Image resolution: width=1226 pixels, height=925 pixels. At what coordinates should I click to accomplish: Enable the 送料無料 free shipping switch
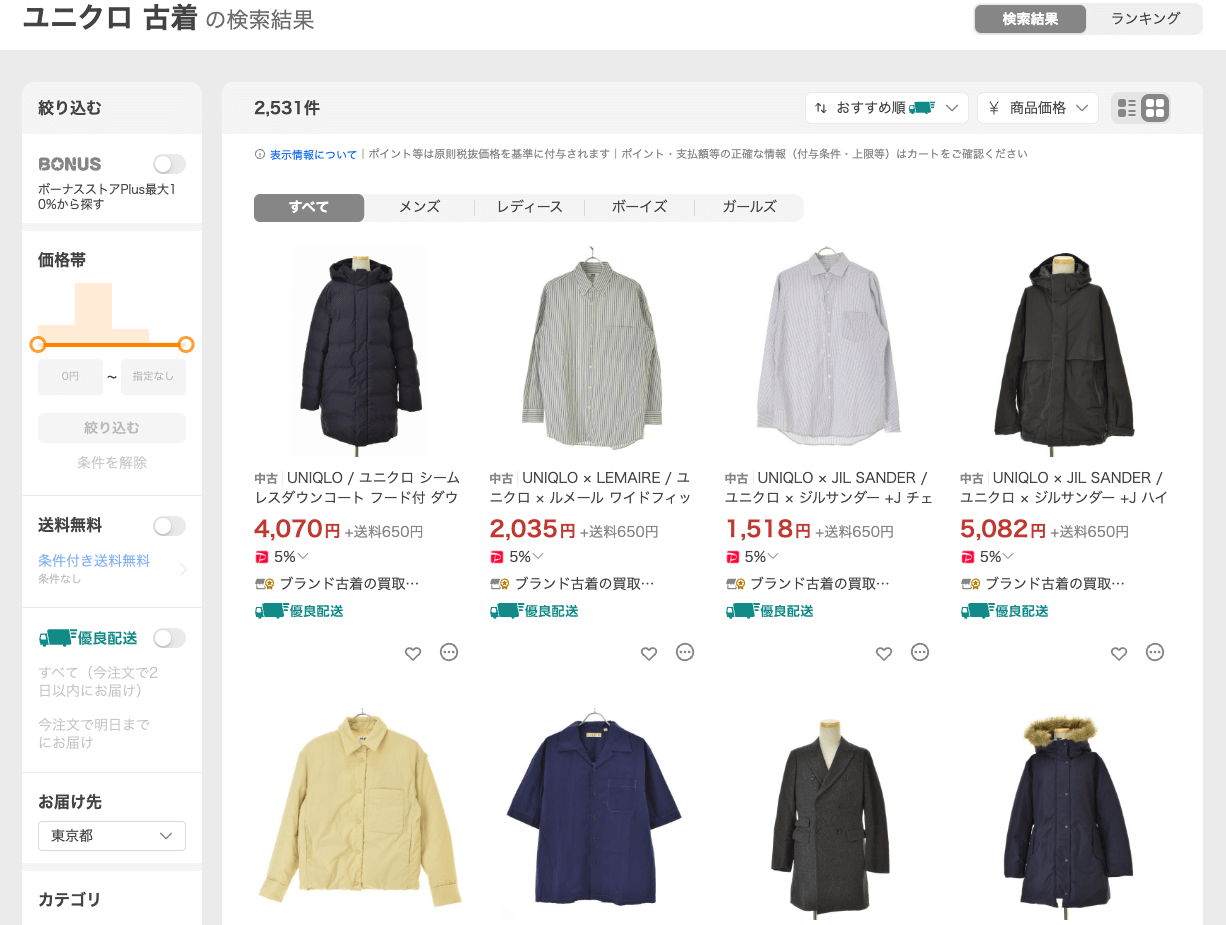169,526
